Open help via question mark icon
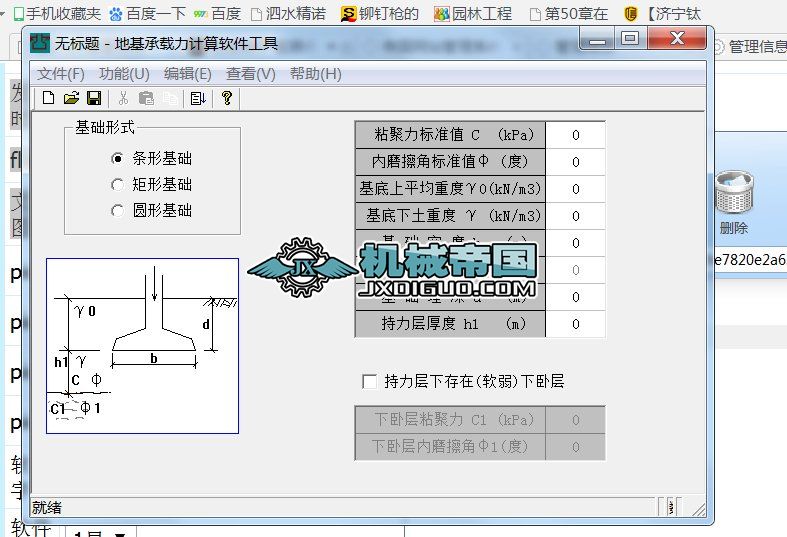The height and width of the screenshot is (537, 787). [x=227, y=98]
